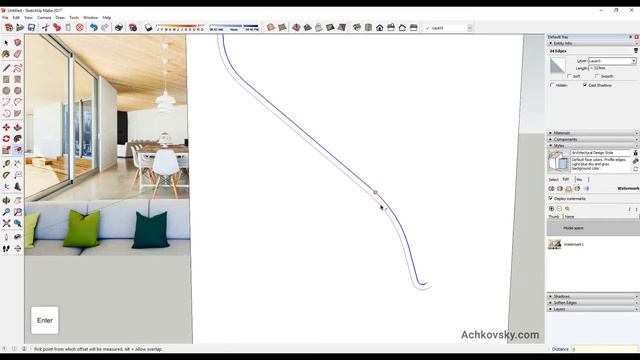Open the Tools menu
Screen dimensions: 640x360
[x=74, y=18]
